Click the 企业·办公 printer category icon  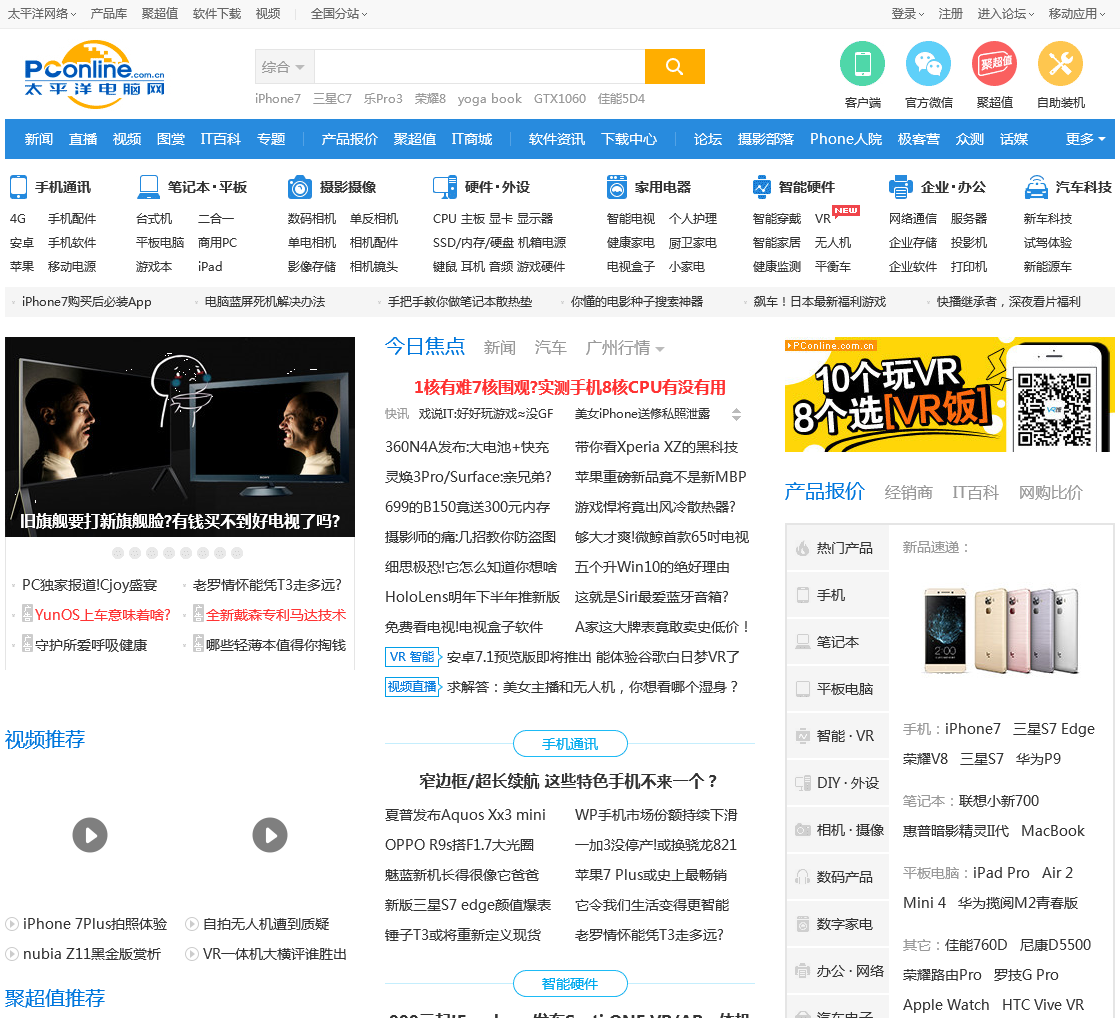tap(901, 187)
